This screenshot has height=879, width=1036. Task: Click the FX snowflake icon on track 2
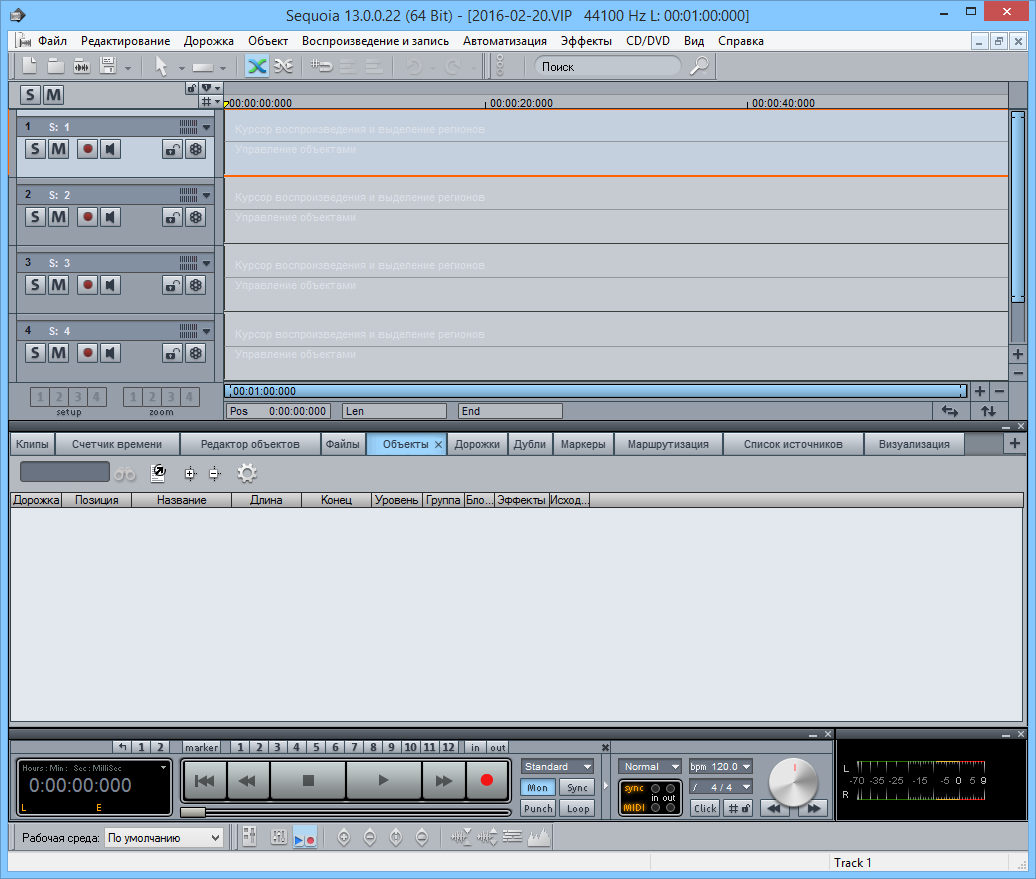pos(196,217)
